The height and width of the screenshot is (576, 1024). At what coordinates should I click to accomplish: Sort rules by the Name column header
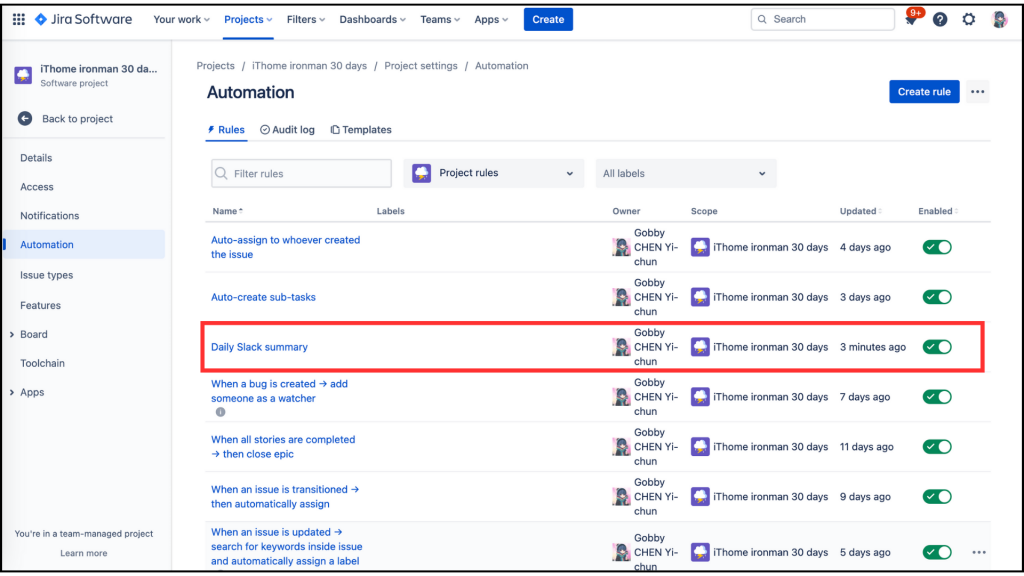(x=227, y=211)
